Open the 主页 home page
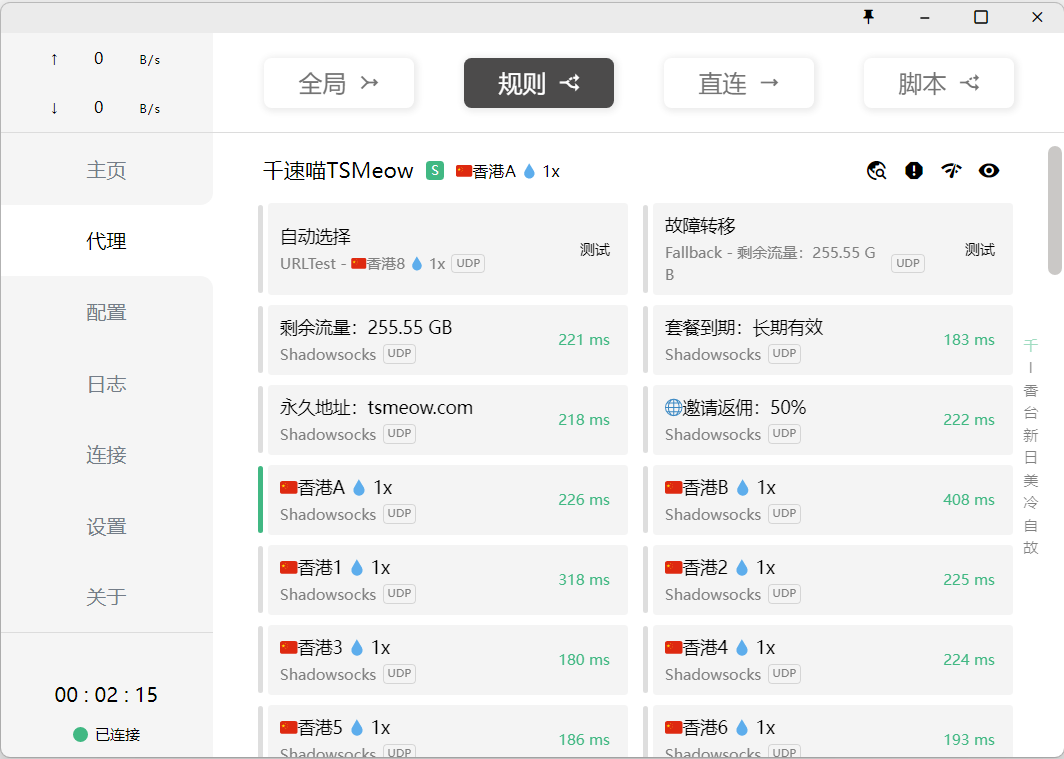This screenshot has height=759, width=1064. coord(107,170)
